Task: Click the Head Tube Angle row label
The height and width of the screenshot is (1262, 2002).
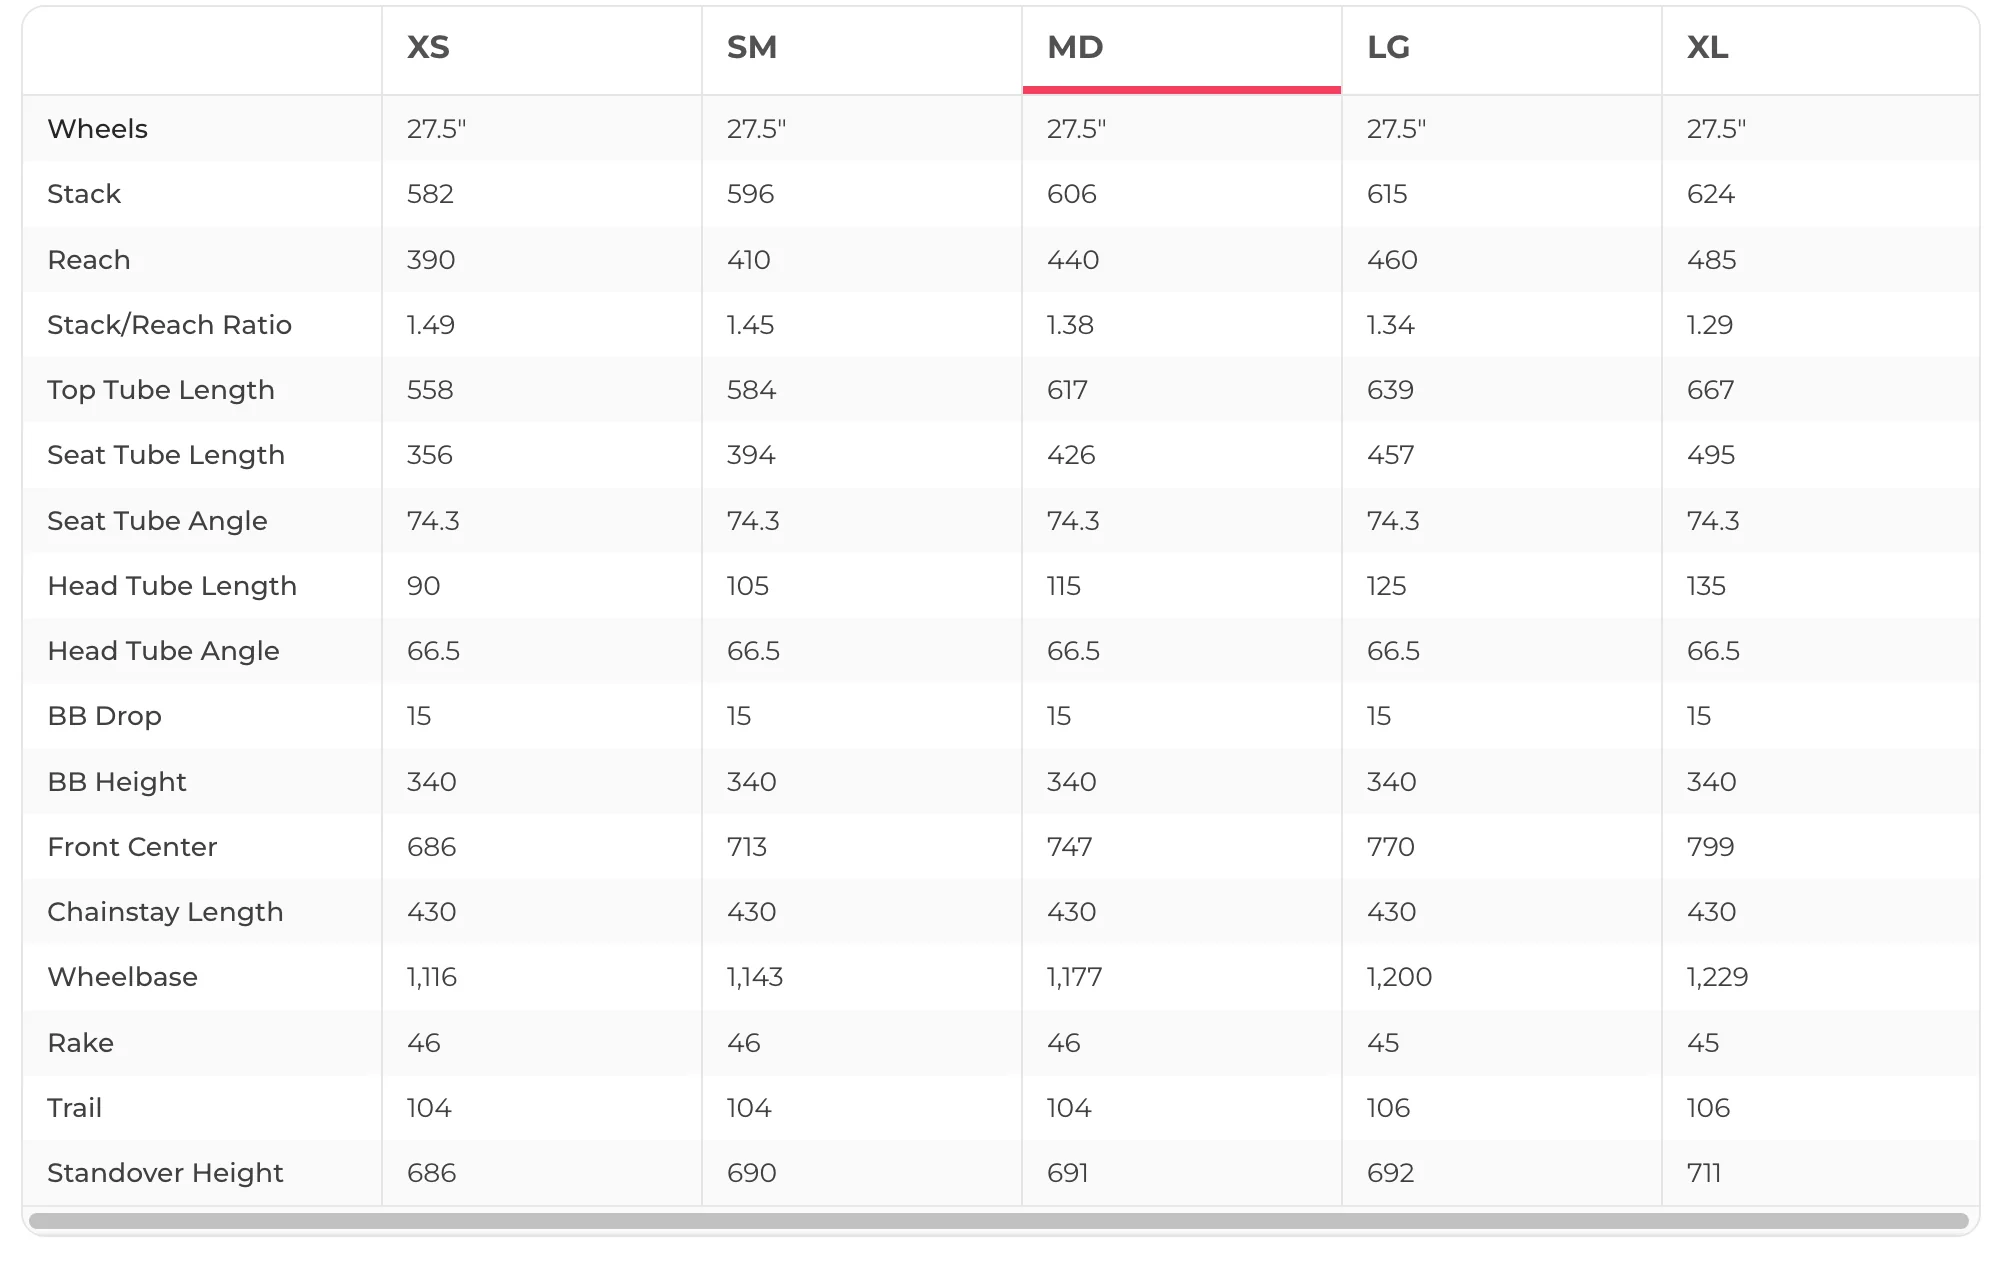Action: 163,651
